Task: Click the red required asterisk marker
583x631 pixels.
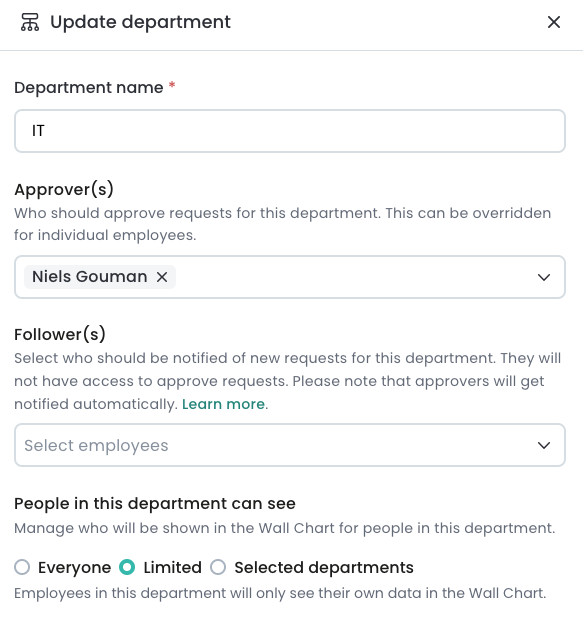Action: coord(172,85)
